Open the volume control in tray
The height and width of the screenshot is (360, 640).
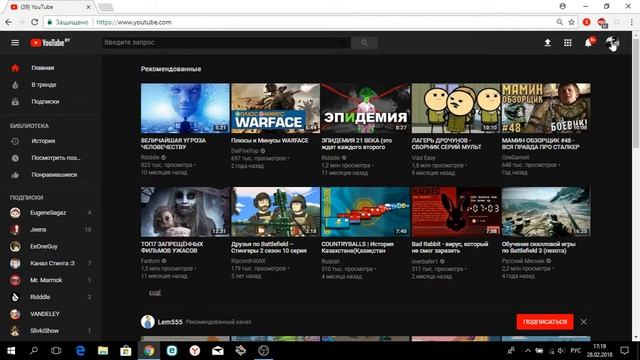(x=561, y=351)
